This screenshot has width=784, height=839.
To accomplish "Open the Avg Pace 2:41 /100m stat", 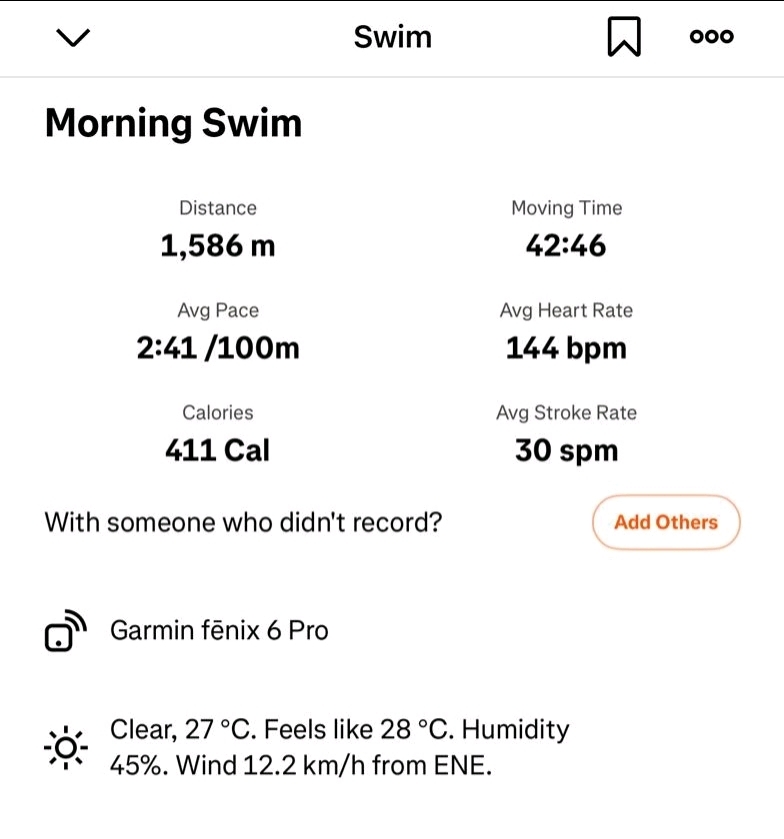I will [x=218, y=347].
